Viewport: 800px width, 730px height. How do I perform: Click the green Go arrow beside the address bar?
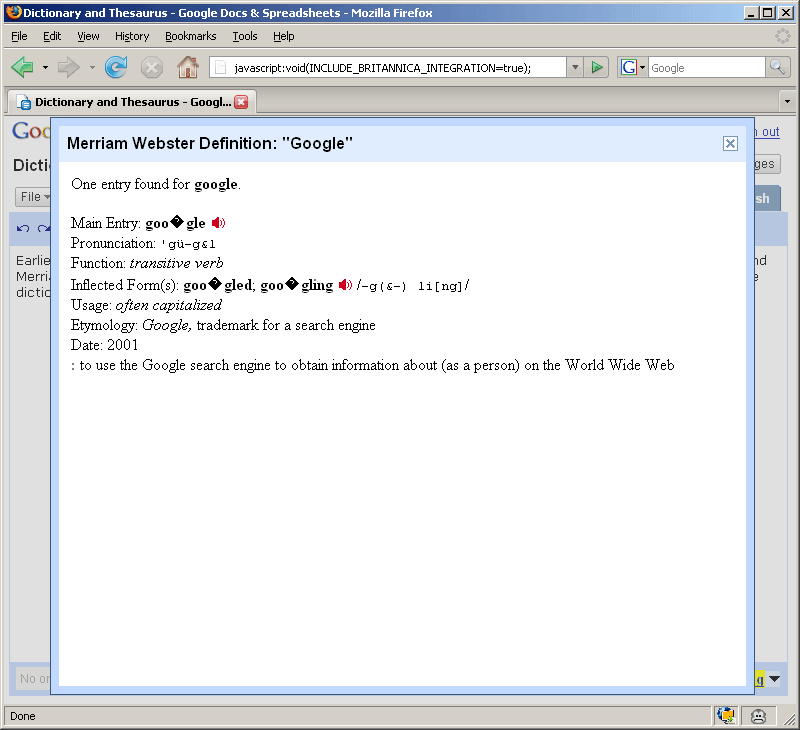(597, 67)
